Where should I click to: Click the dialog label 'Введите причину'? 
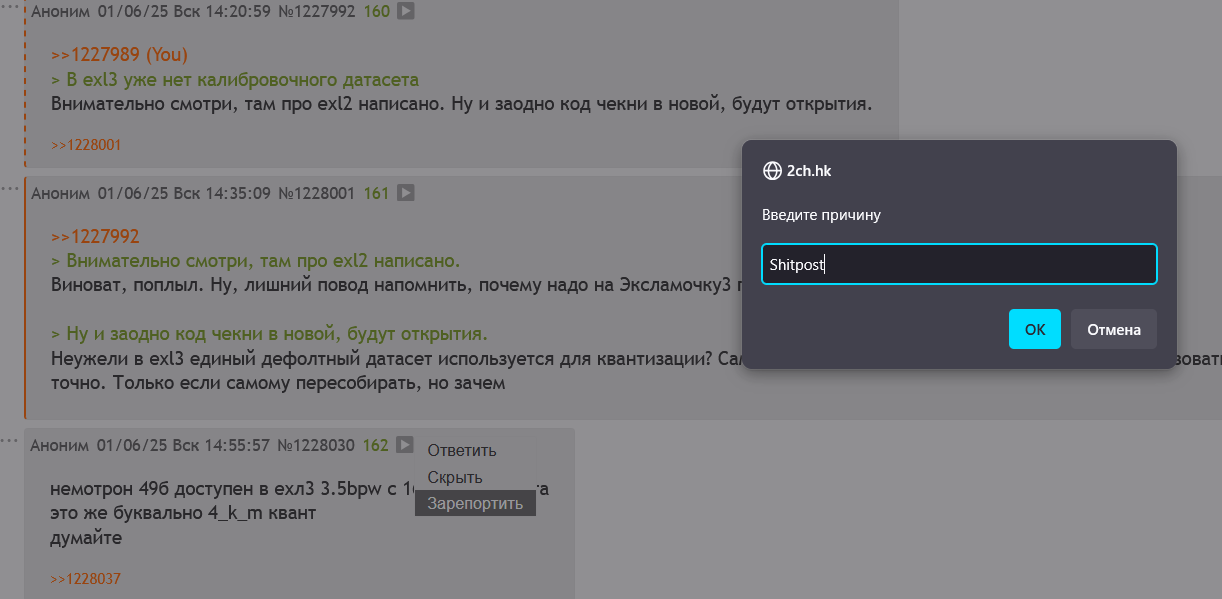[821, 215]
